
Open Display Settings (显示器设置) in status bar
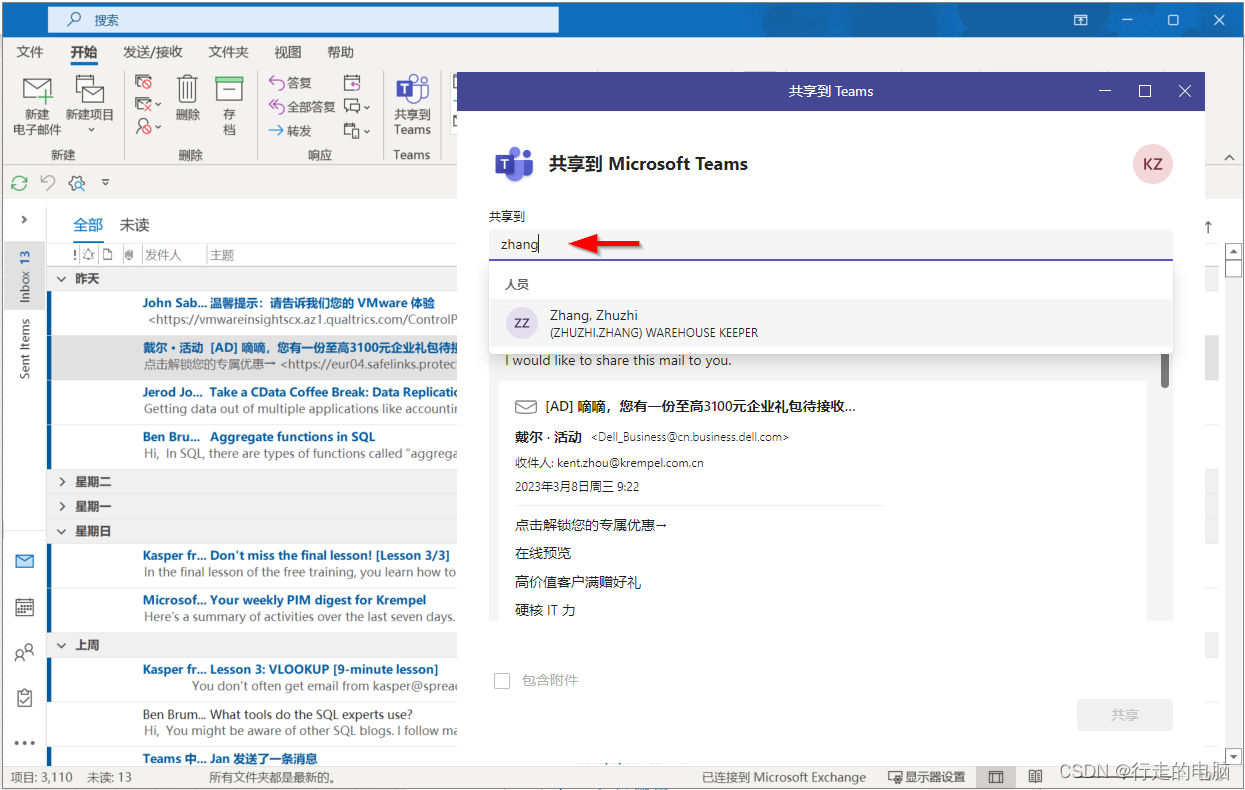(x=927, y=777)
